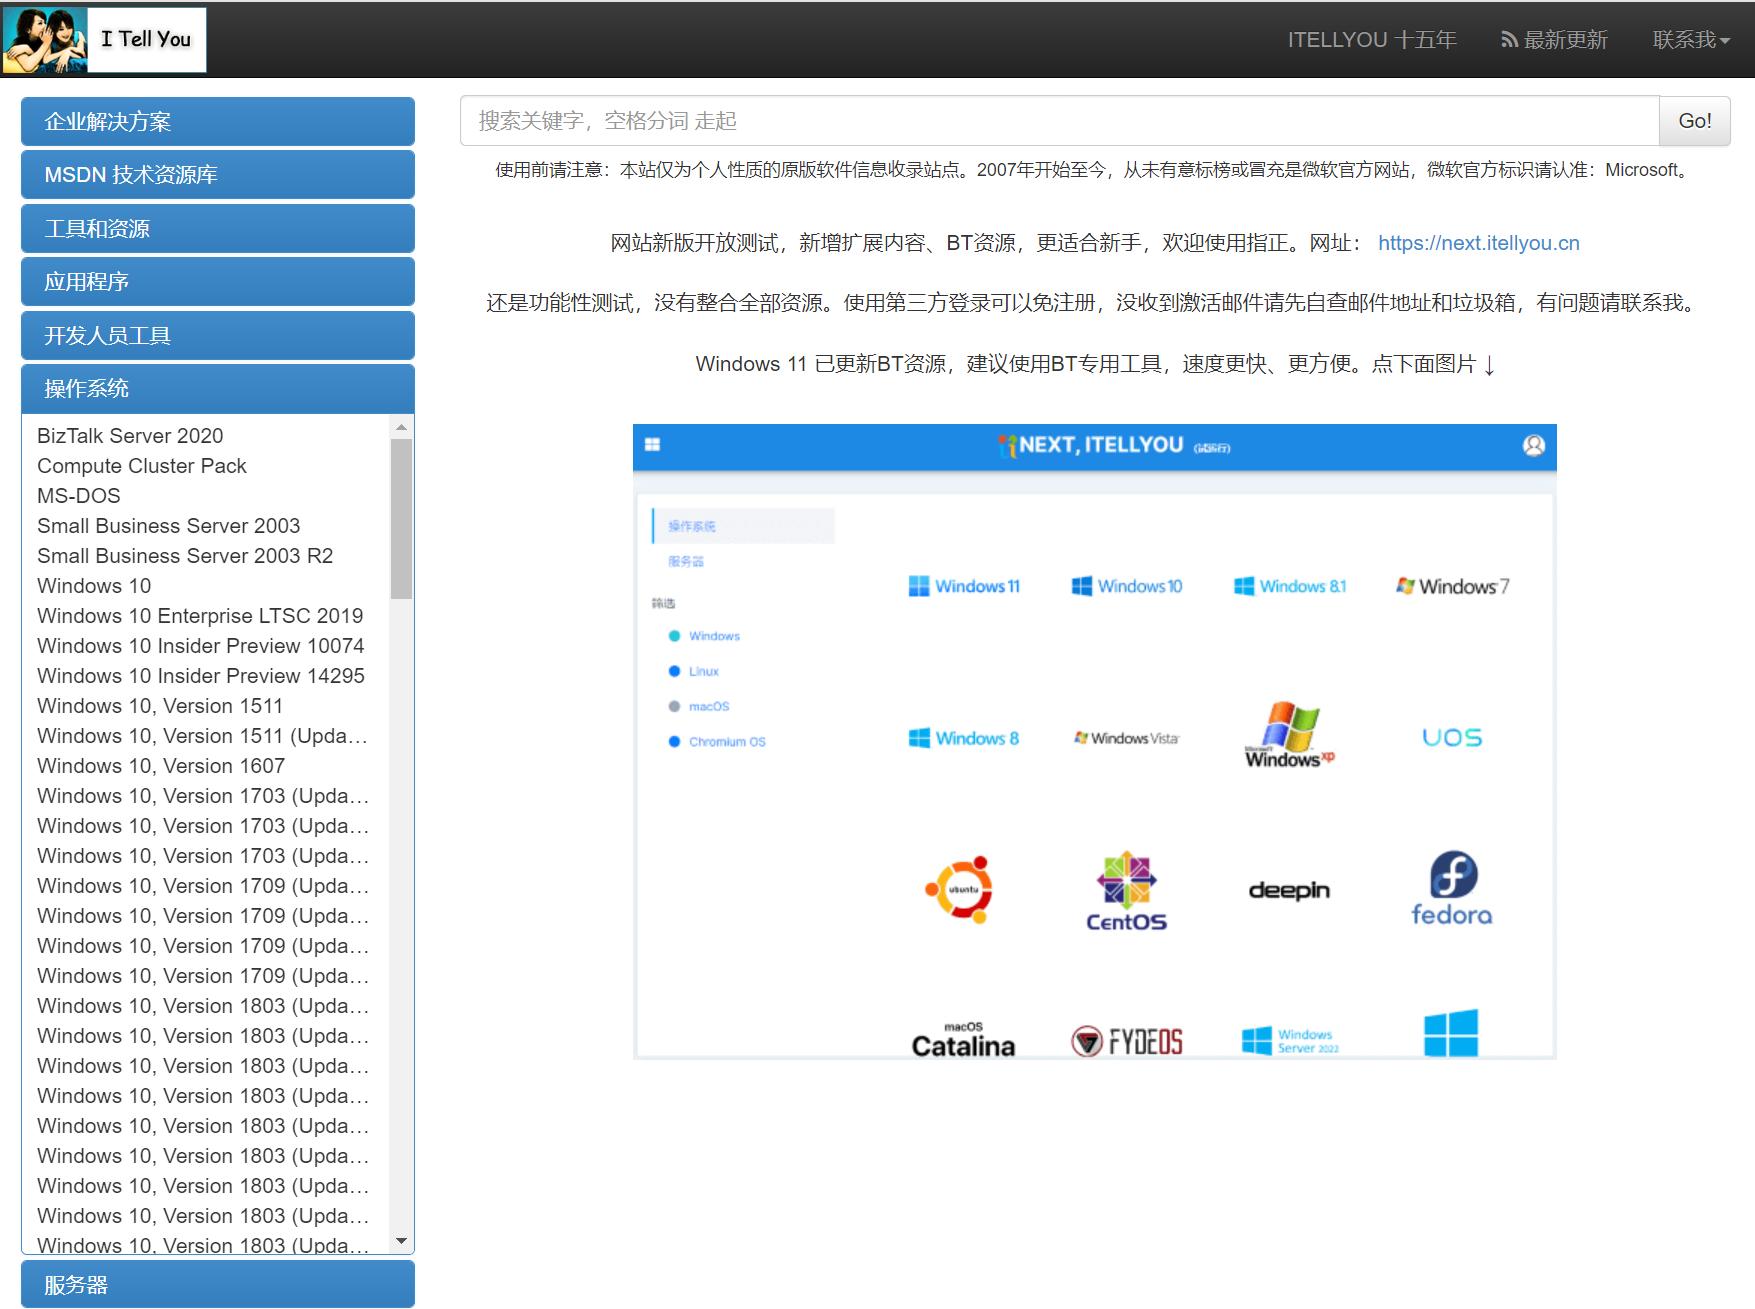The image size is (1755, 1309).
Task: Click the I Tell You site logo
Action: tap(104, 40)
